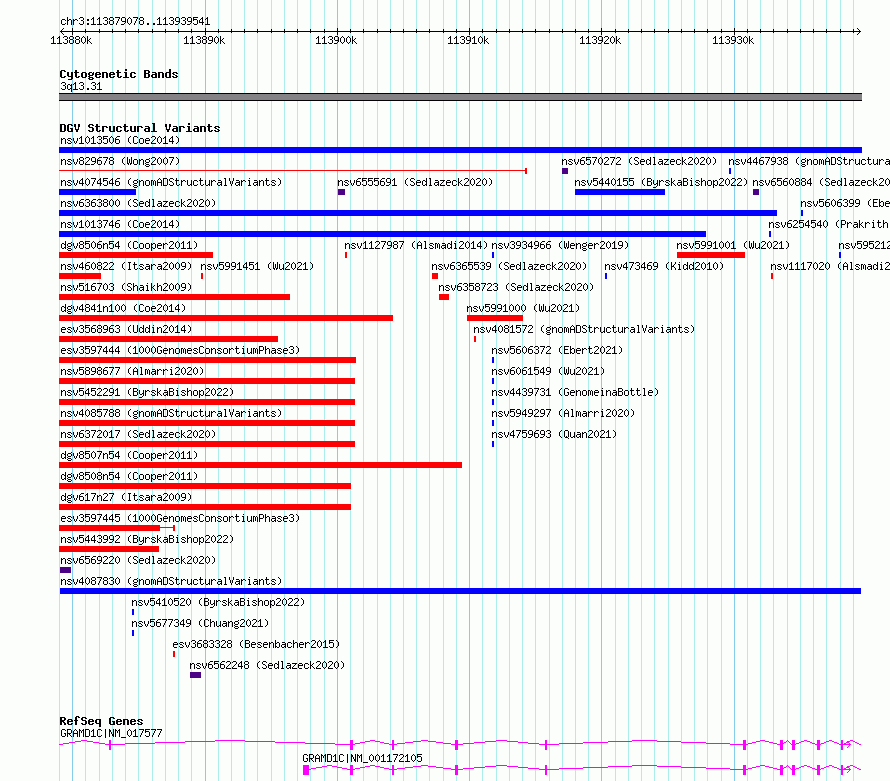Click esv3597445 (1000GenomesConsortiumPhase3) label

click(x=180, y=518)
